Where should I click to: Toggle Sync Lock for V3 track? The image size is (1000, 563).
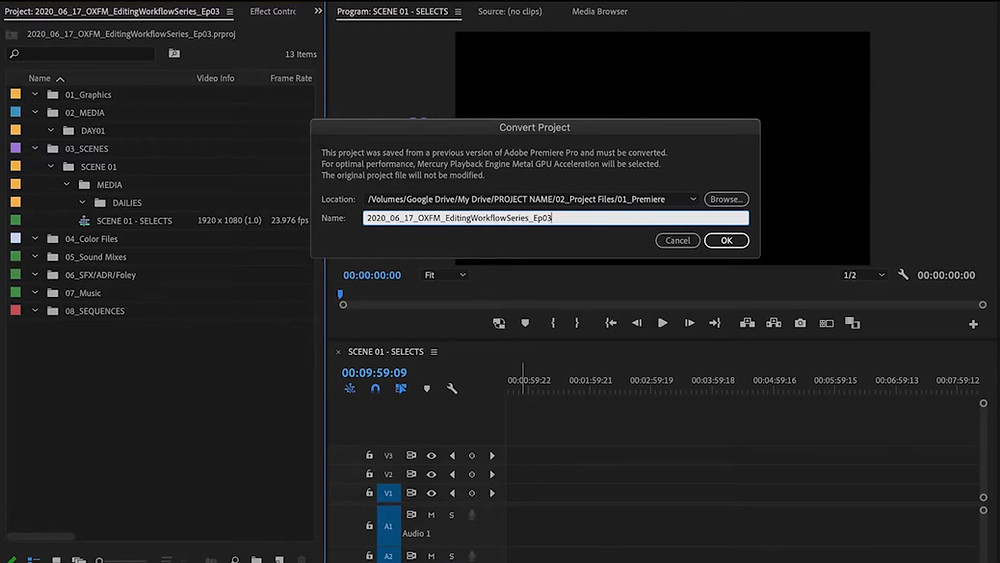point(411,455)
